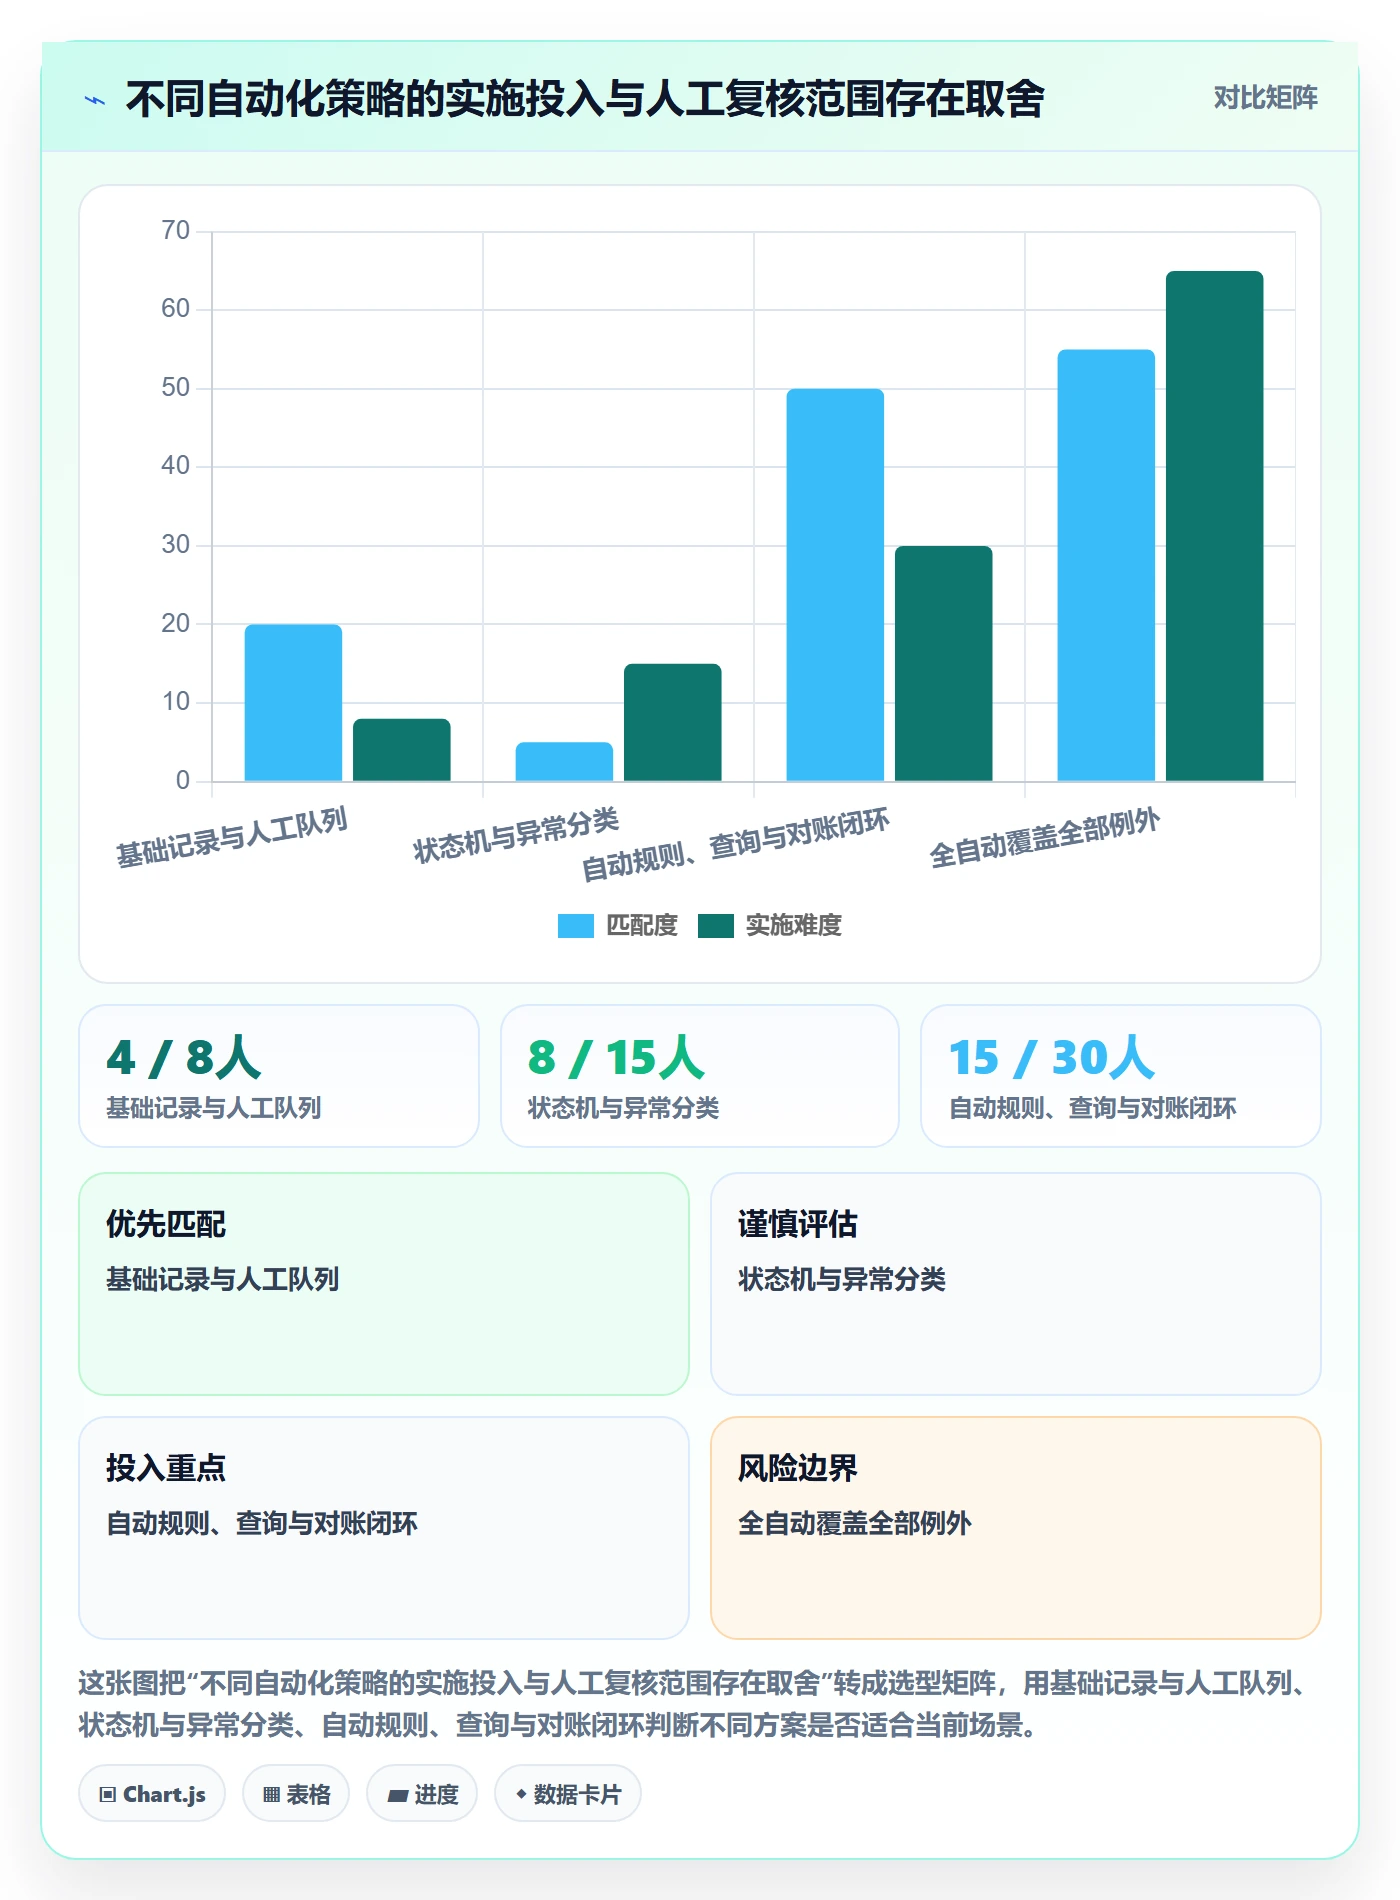The height and width of the screenshot is (1900, 1400).
Task: Click the 对比矩阵 label in header
Action: tap(1265, 98)
